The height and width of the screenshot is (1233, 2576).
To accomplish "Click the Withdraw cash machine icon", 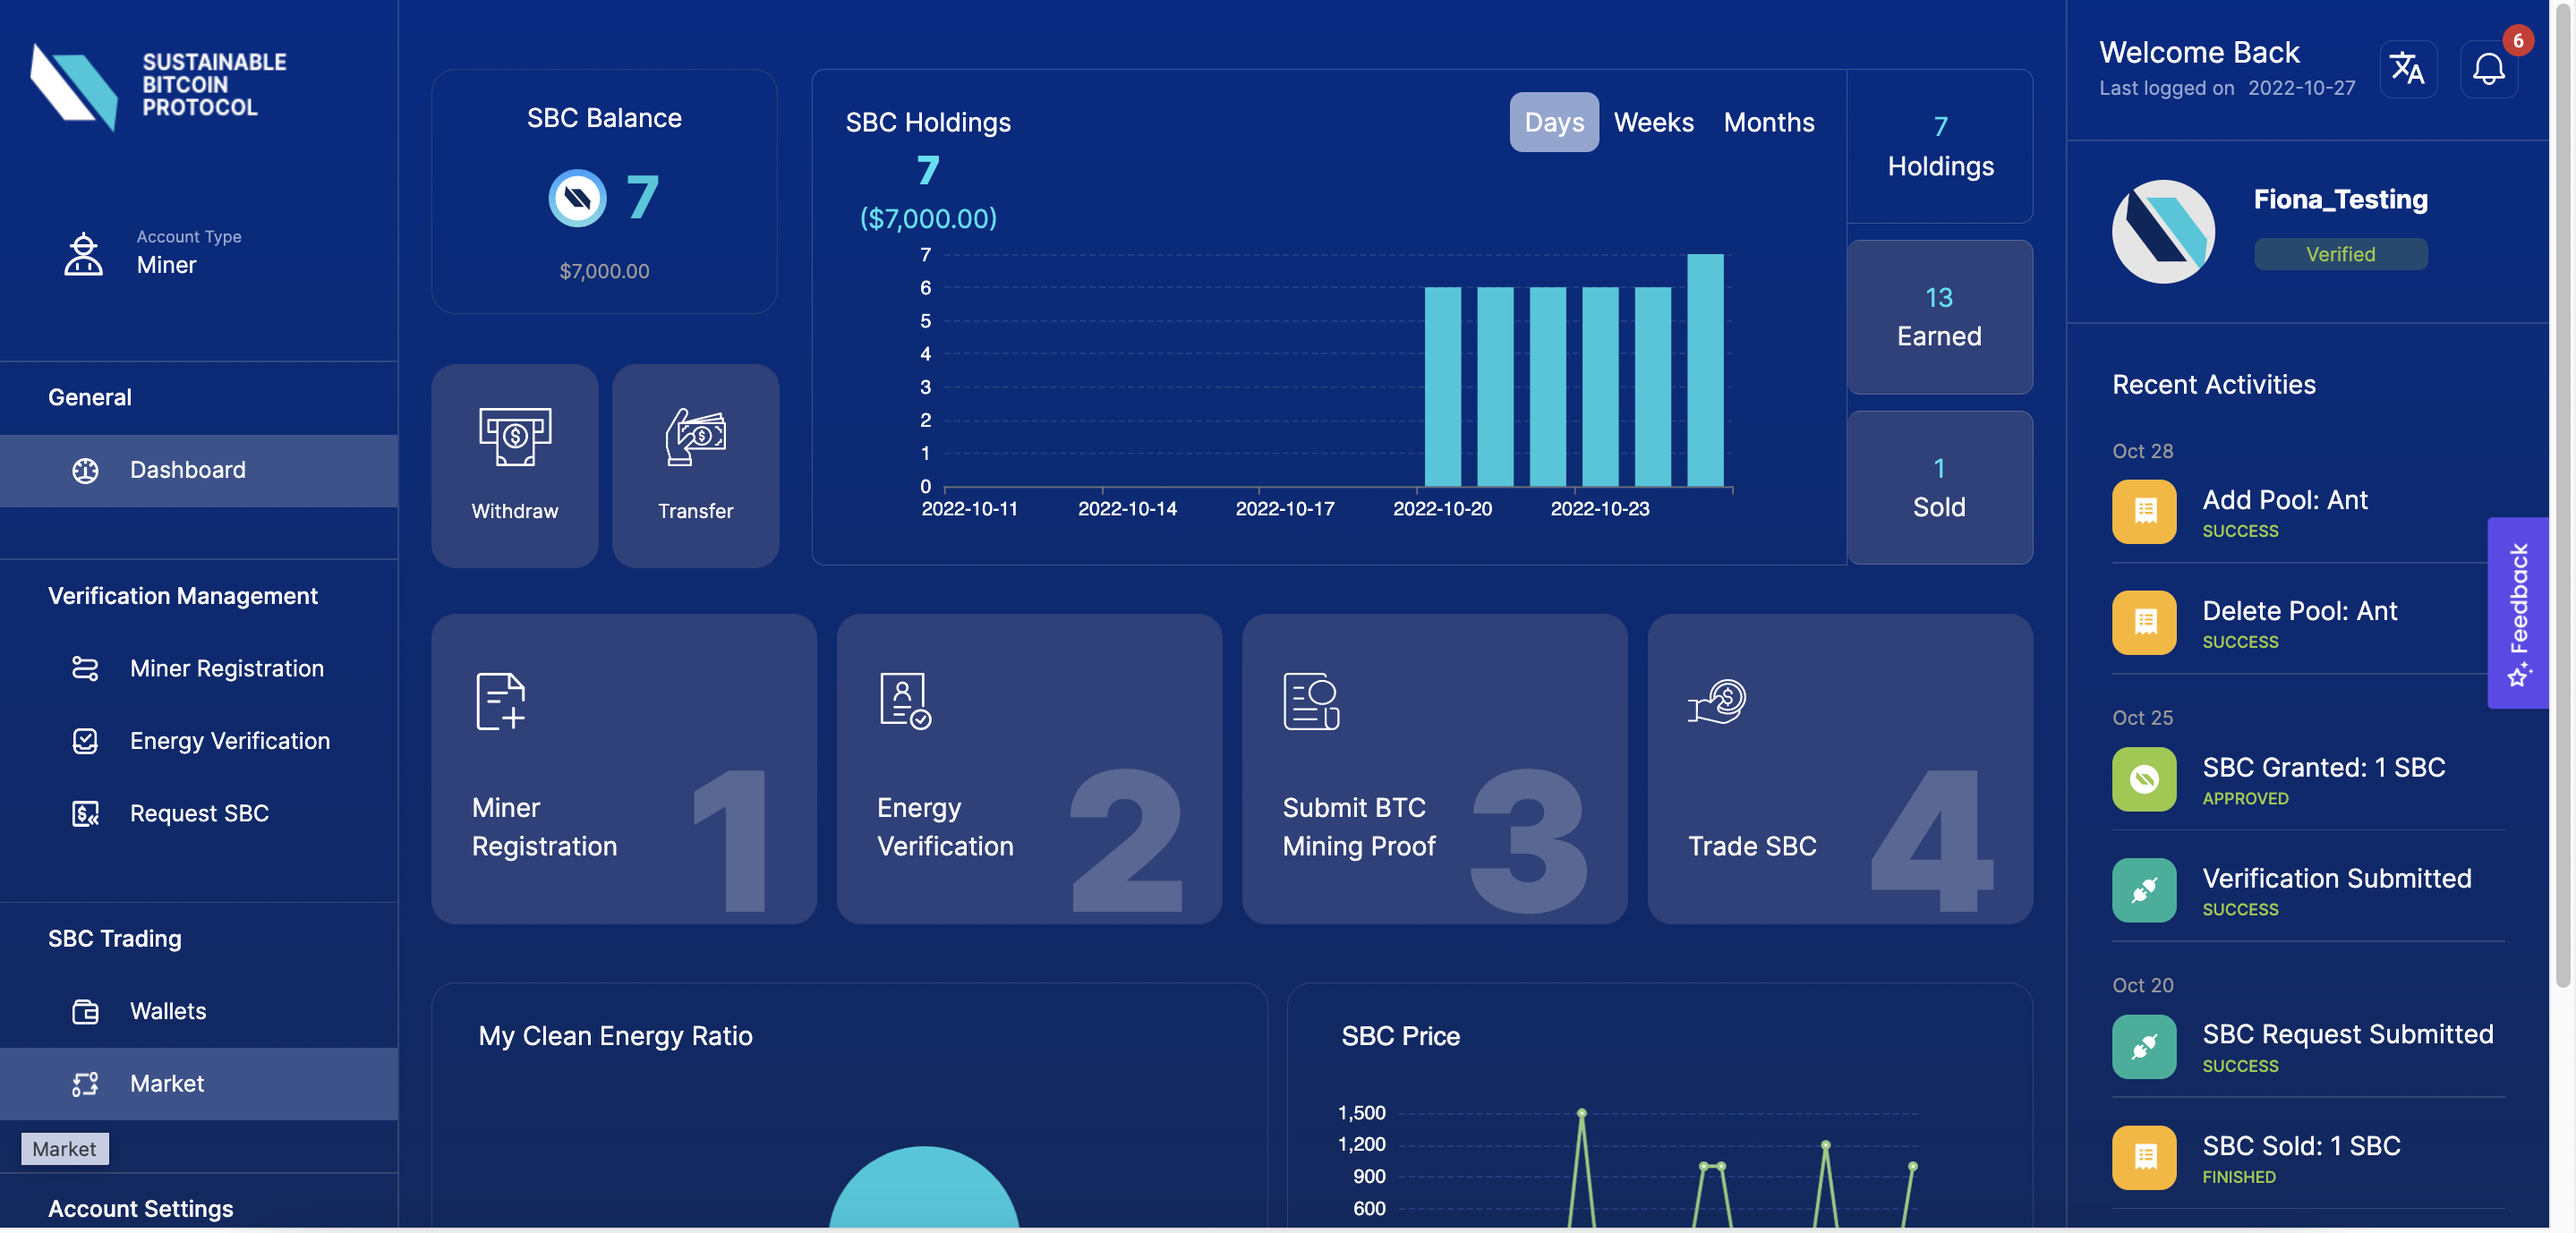I will [515, 437].
